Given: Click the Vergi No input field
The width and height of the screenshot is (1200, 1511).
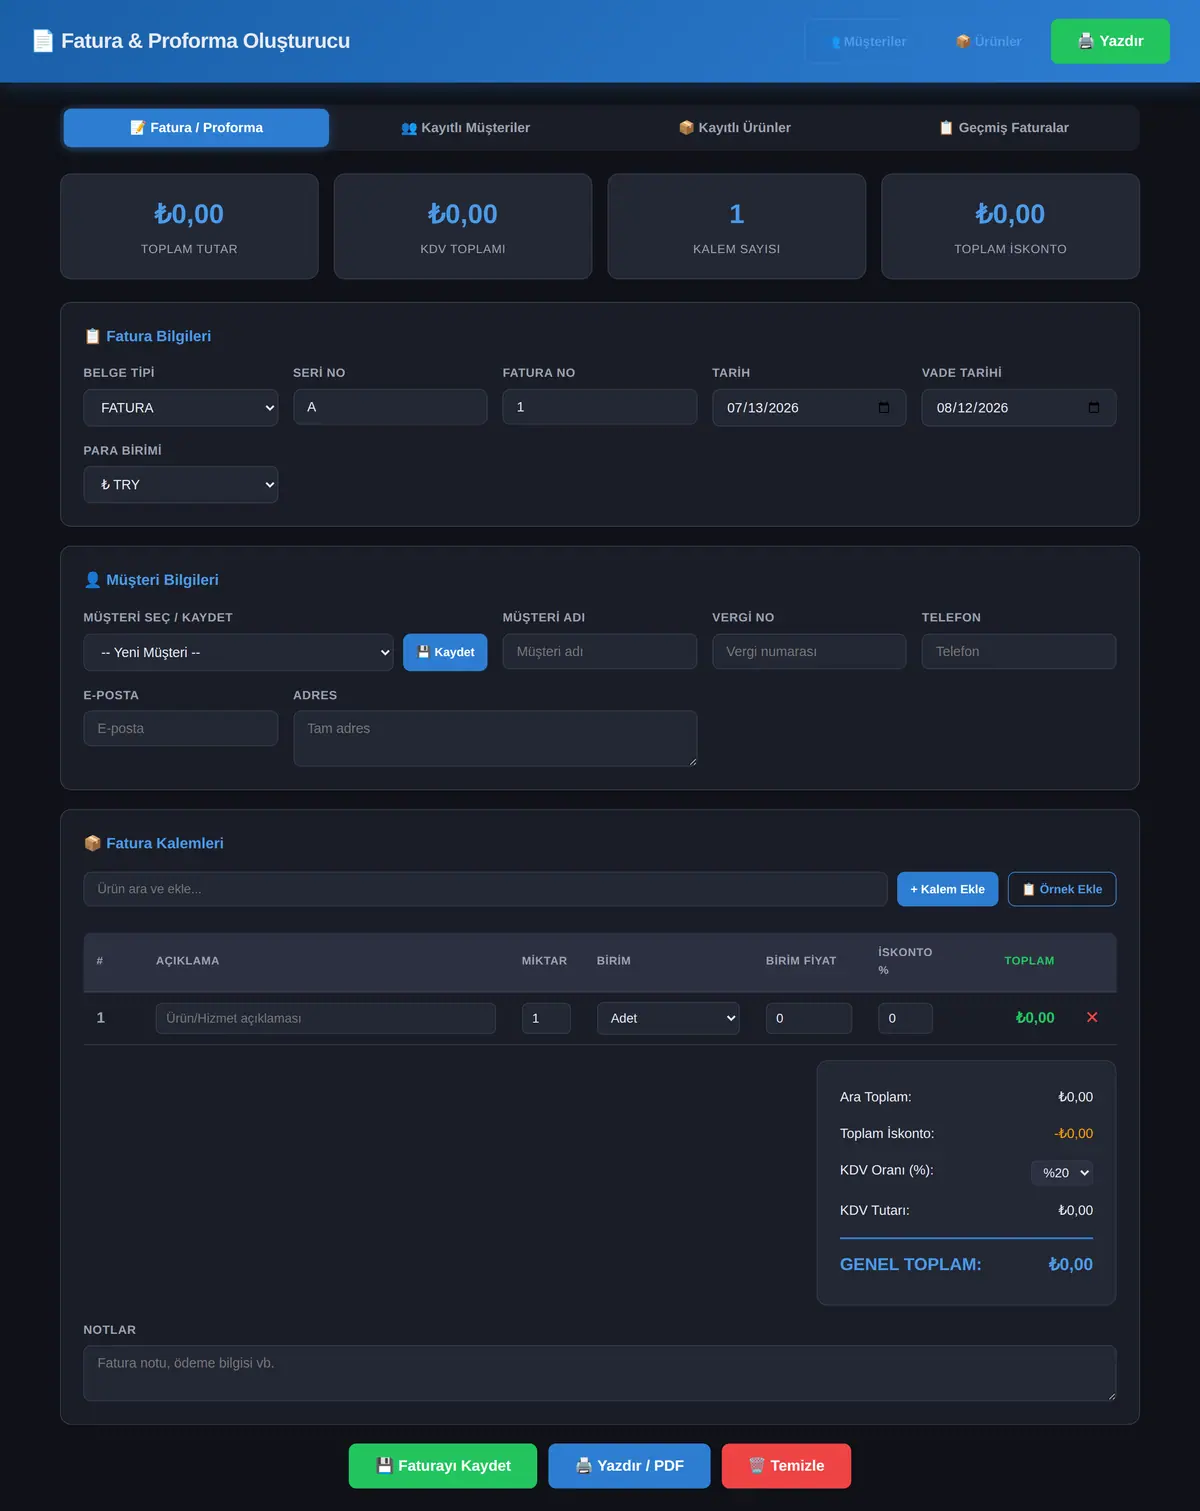Looking at the screenshot, I should pyautogui.click(x=809, y=651).
